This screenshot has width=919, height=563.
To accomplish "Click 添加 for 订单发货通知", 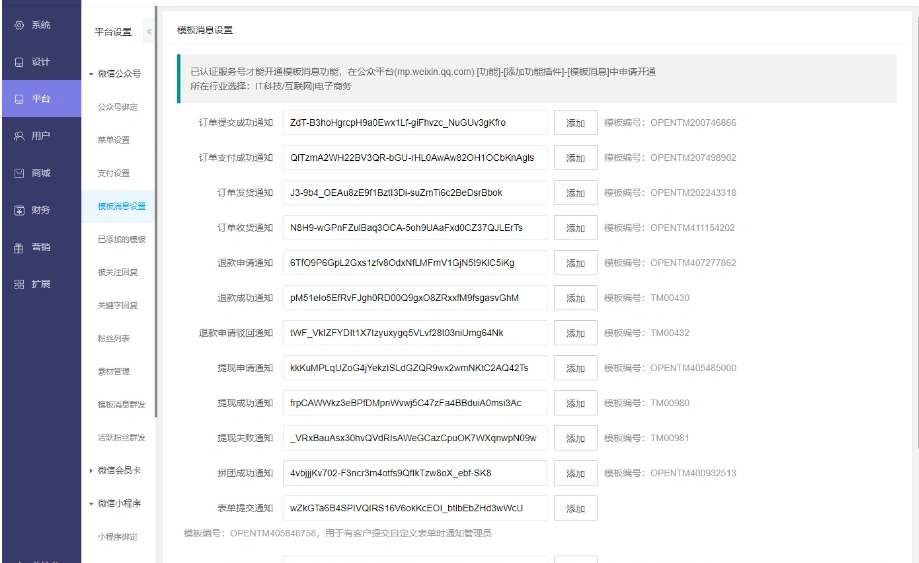I will click(576, 193).
